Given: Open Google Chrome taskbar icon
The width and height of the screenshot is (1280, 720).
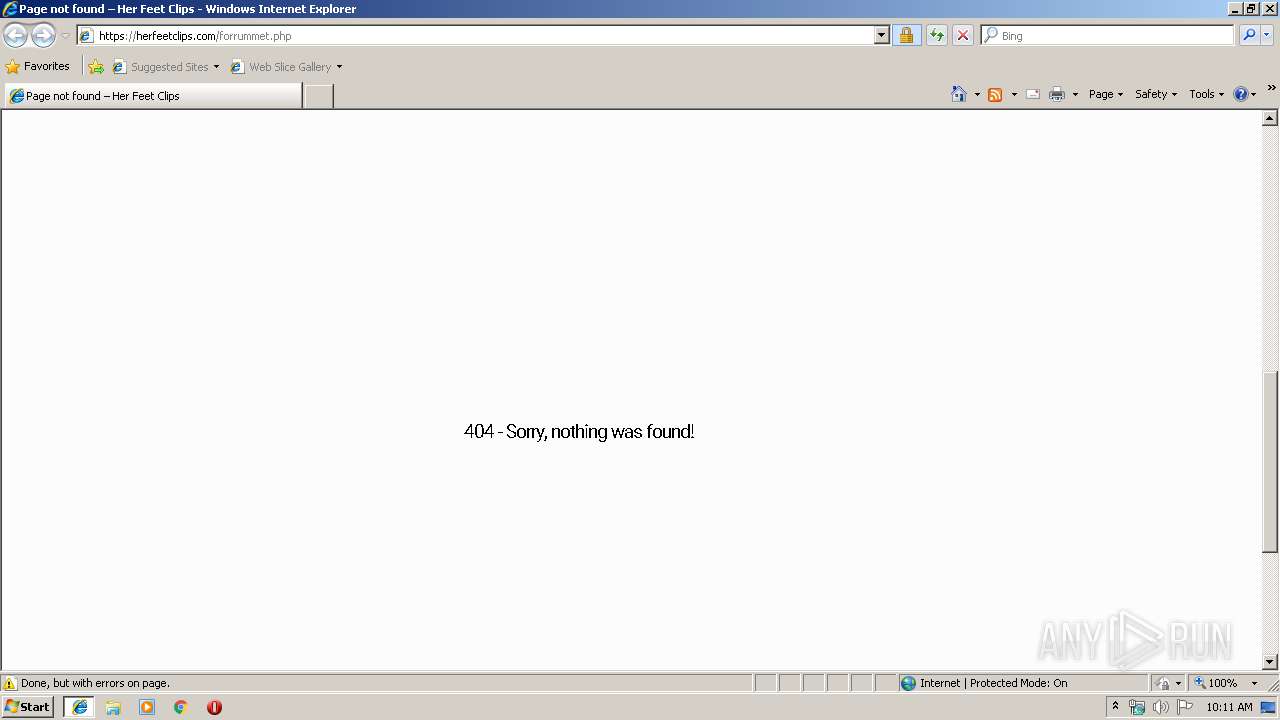Looking at the screenshot, I should tap(181, 707).
